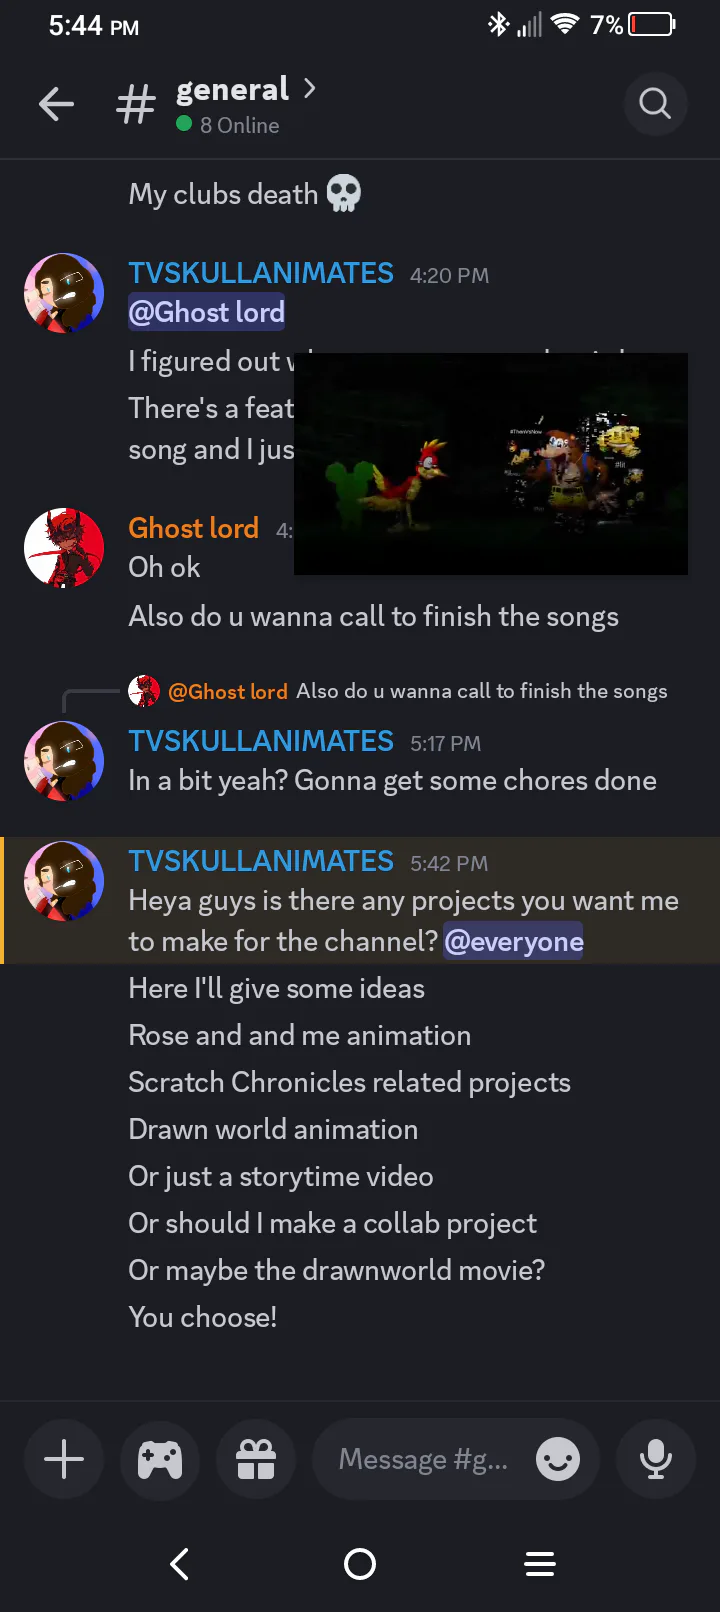This screenshot has height=1612, width=720.
Task: Open the search magnifier icon
Action: pyautogui.click(x=655, y=103)
